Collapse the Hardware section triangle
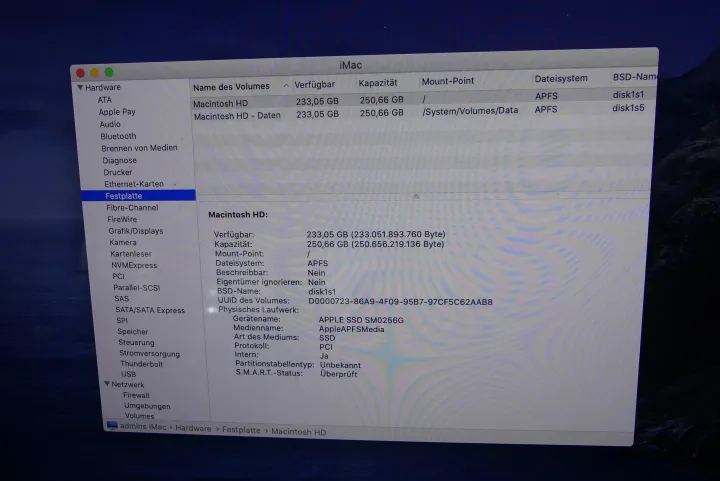Image resolution: width=720 pixels, height=481 pixels. (x=80, y=87)
